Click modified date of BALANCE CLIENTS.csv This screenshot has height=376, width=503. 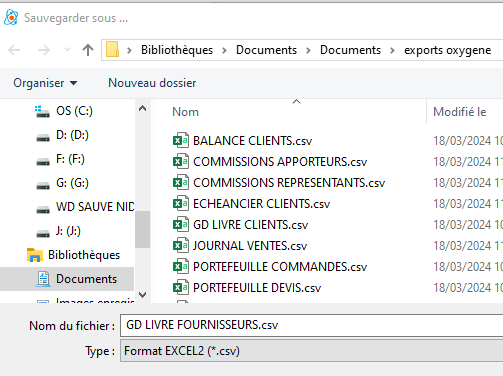(x=468, y=141)
